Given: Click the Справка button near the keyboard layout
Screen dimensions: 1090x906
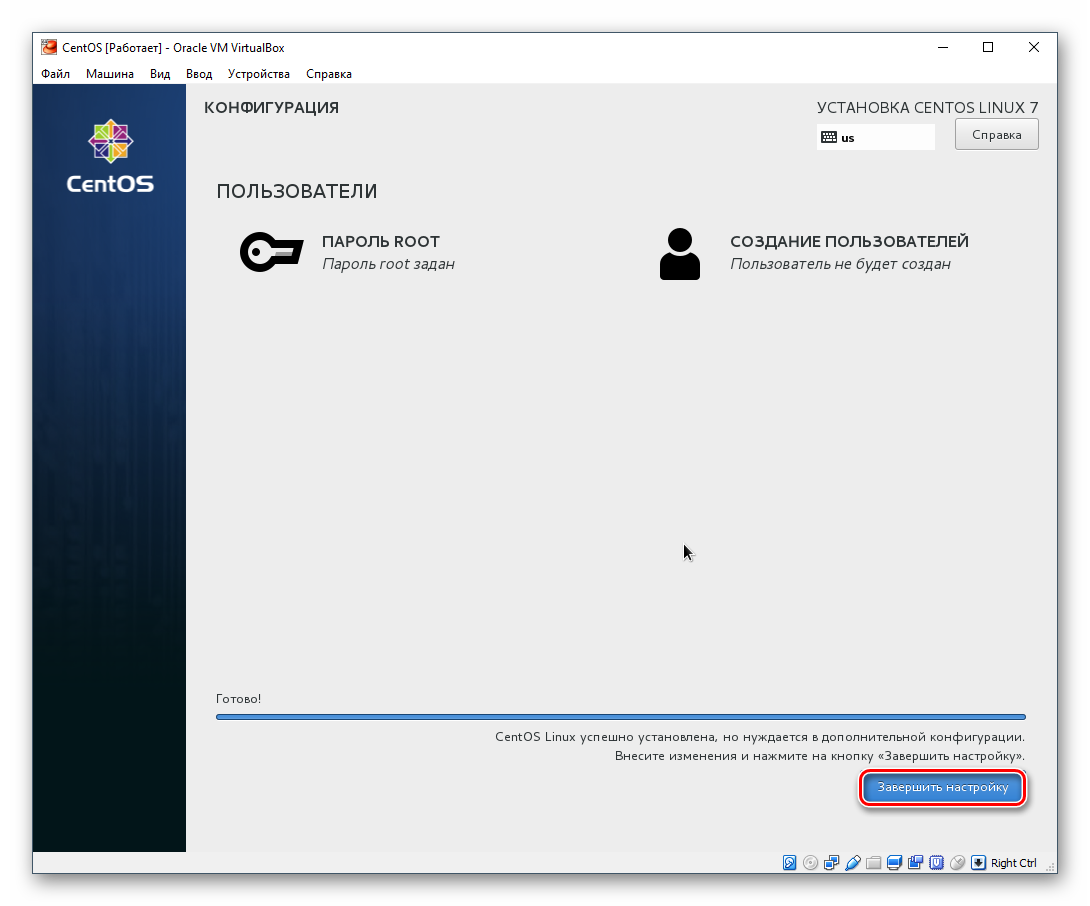Looking at the screenshot, I should coord(996,133).
